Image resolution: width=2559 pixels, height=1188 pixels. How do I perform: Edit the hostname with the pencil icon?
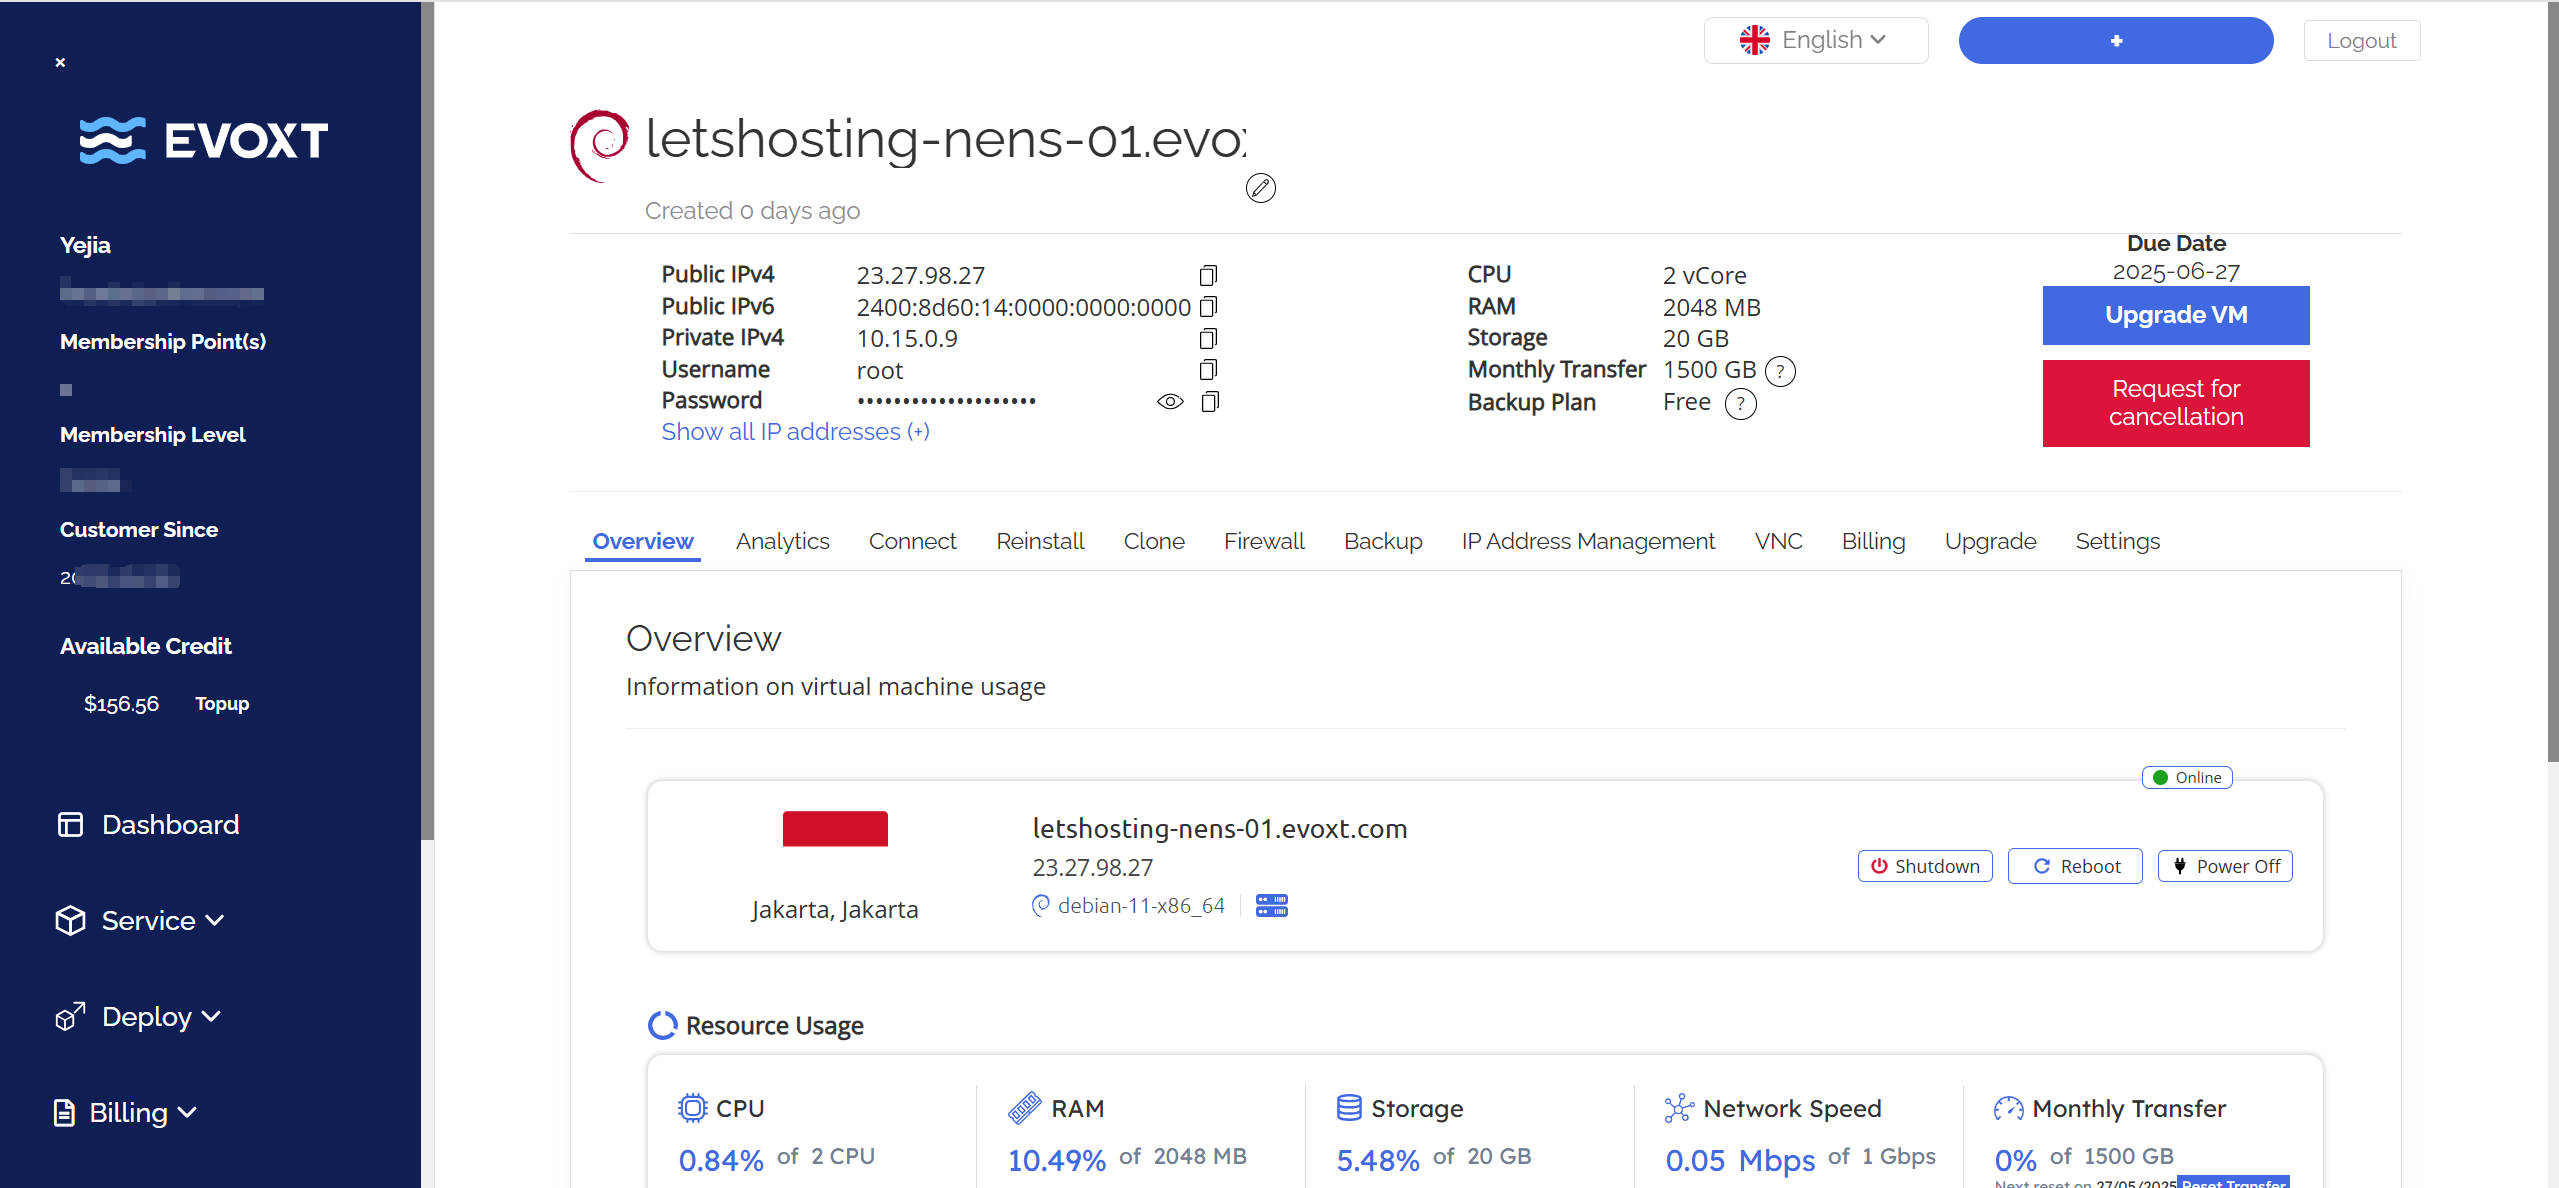point(1260,188)
